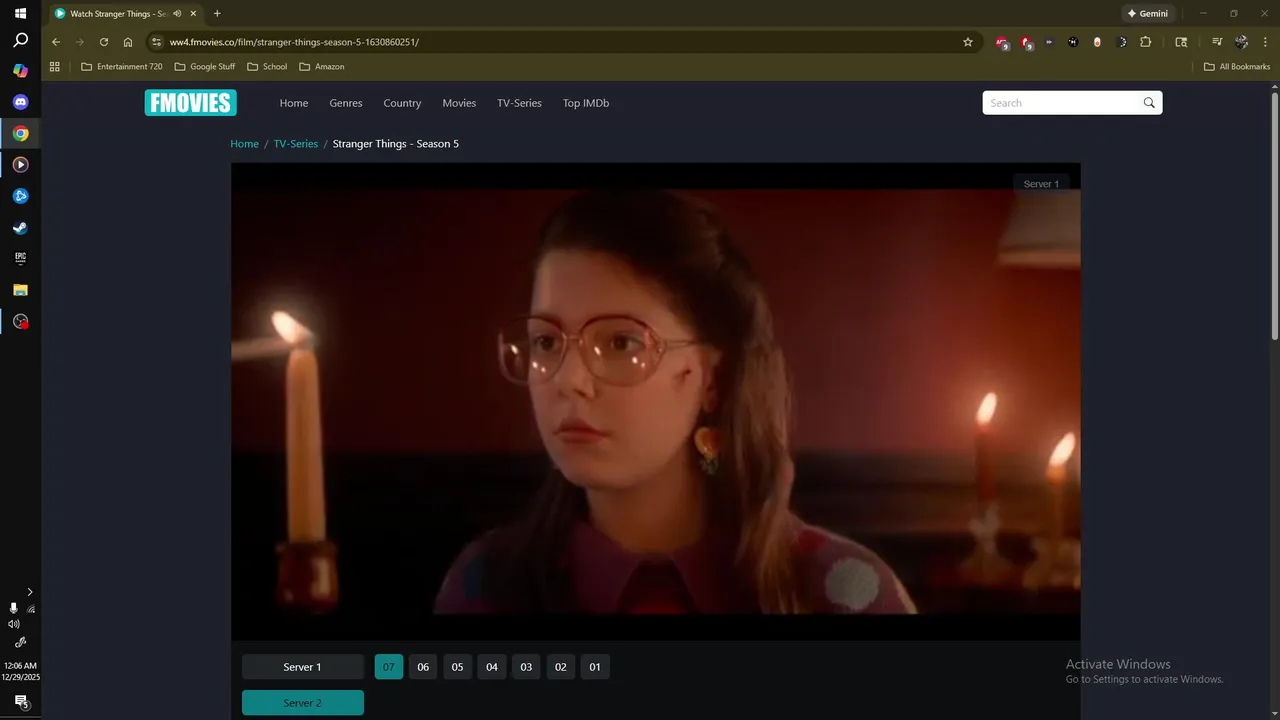Show hidden system tray icons
The height and width of the screenshot is (720, 1280).
30,592
